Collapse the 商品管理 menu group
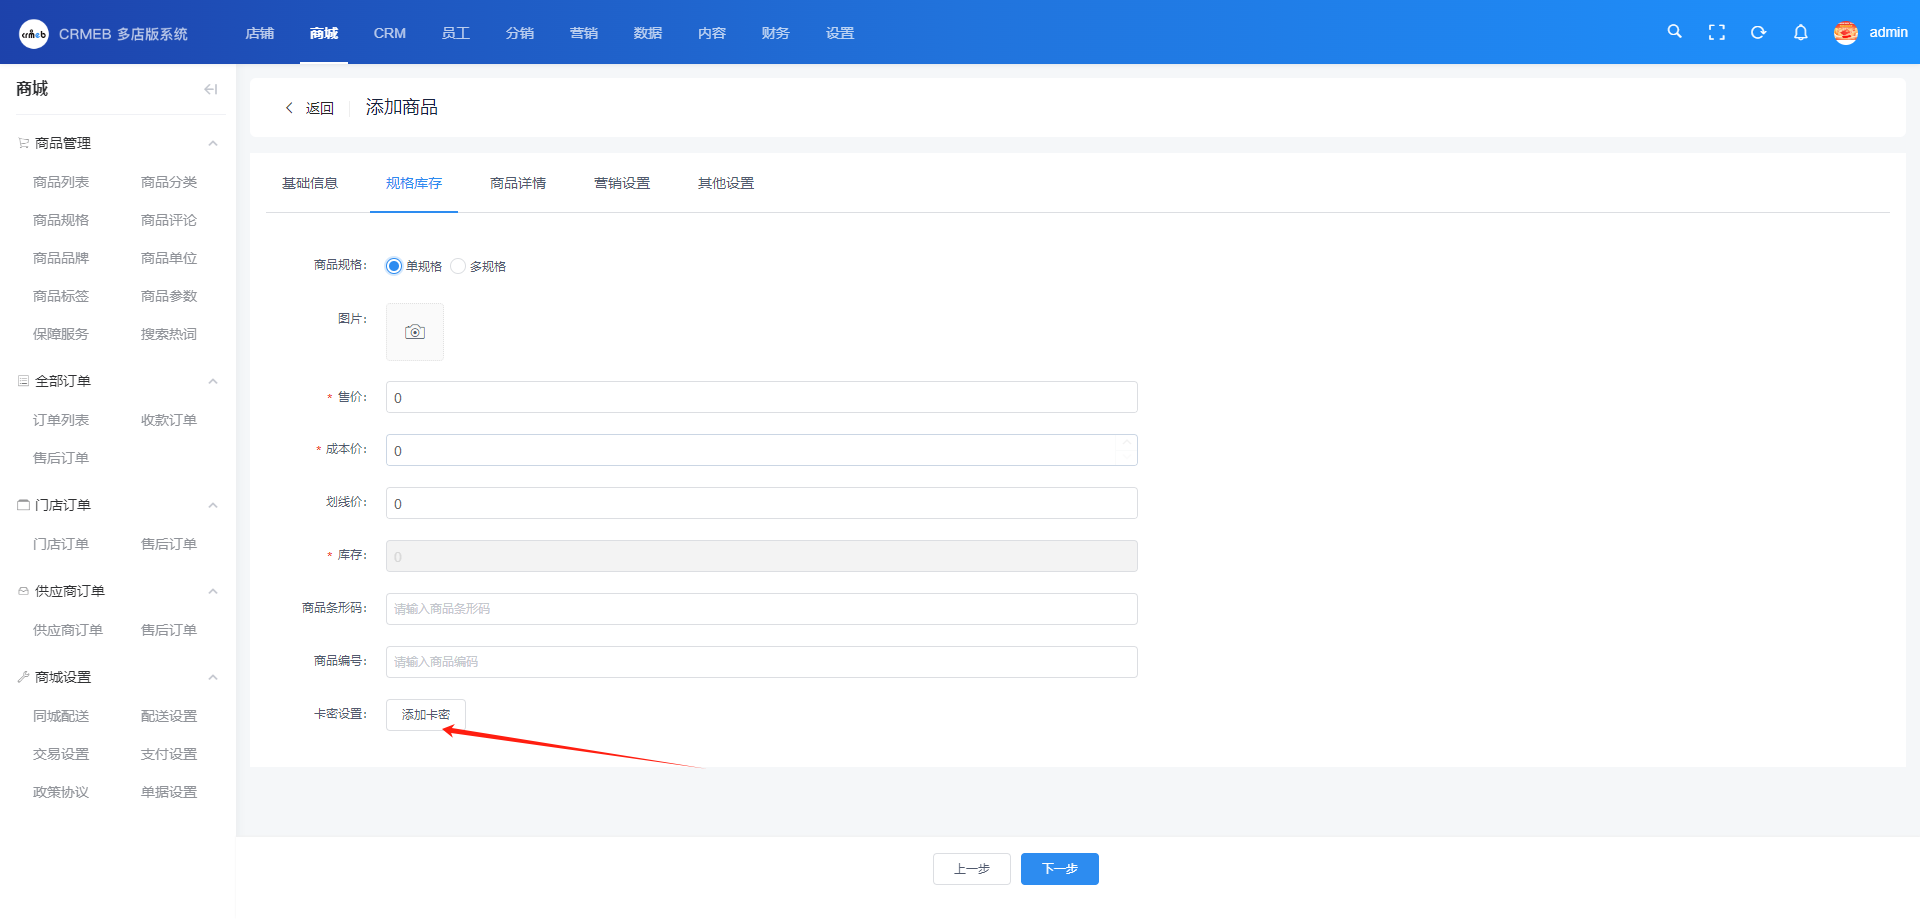The height and width of the screenshot is (919, 1920). (x=213, y=143)
